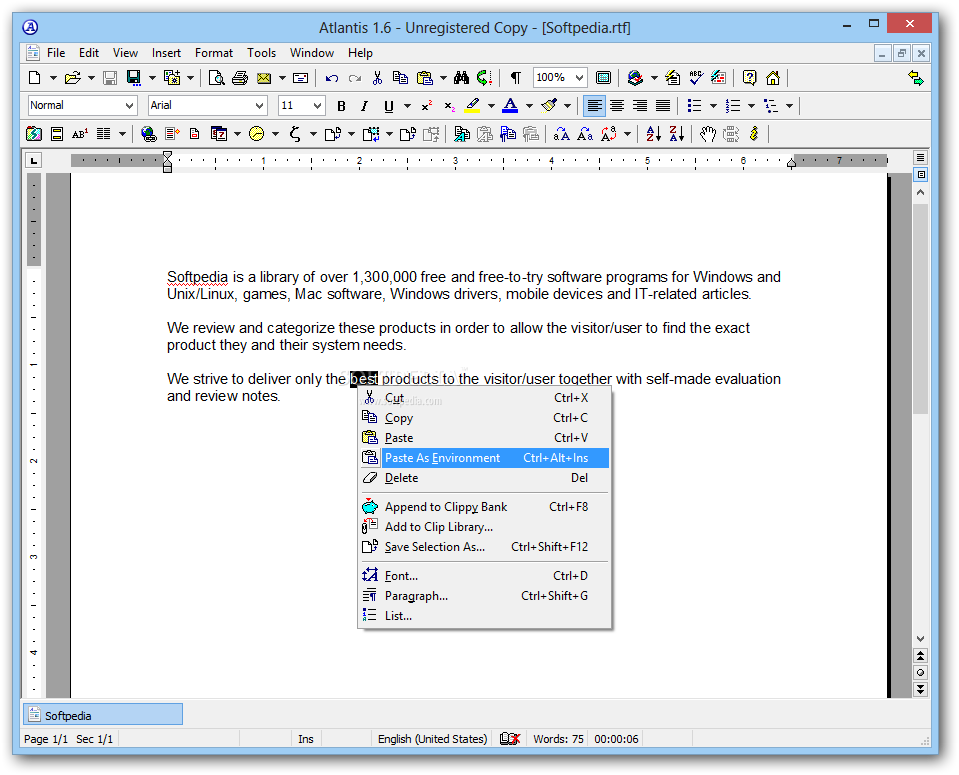Click the send by email envelope icon
The width and height of the screenshot is (959, 775).
pos(264,78)
